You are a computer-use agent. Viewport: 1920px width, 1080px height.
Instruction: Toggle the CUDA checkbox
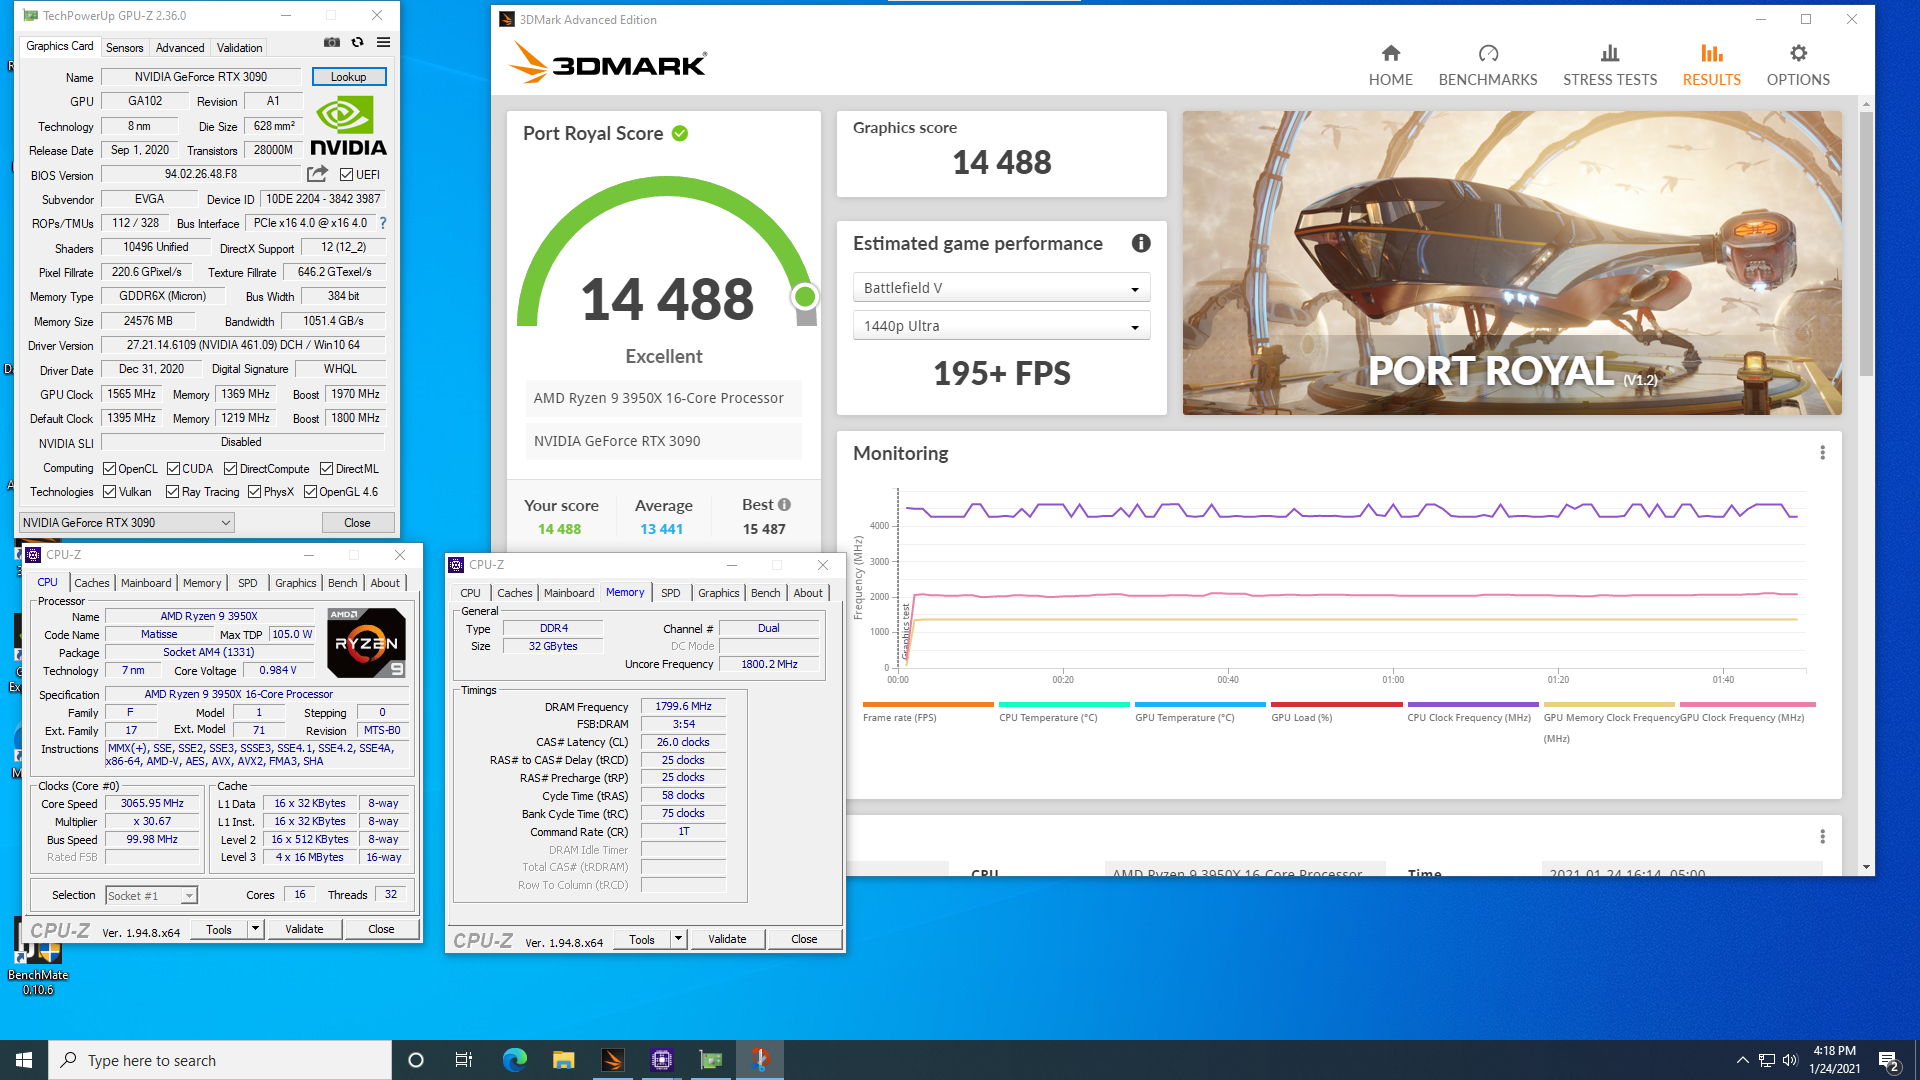point(173,469)
